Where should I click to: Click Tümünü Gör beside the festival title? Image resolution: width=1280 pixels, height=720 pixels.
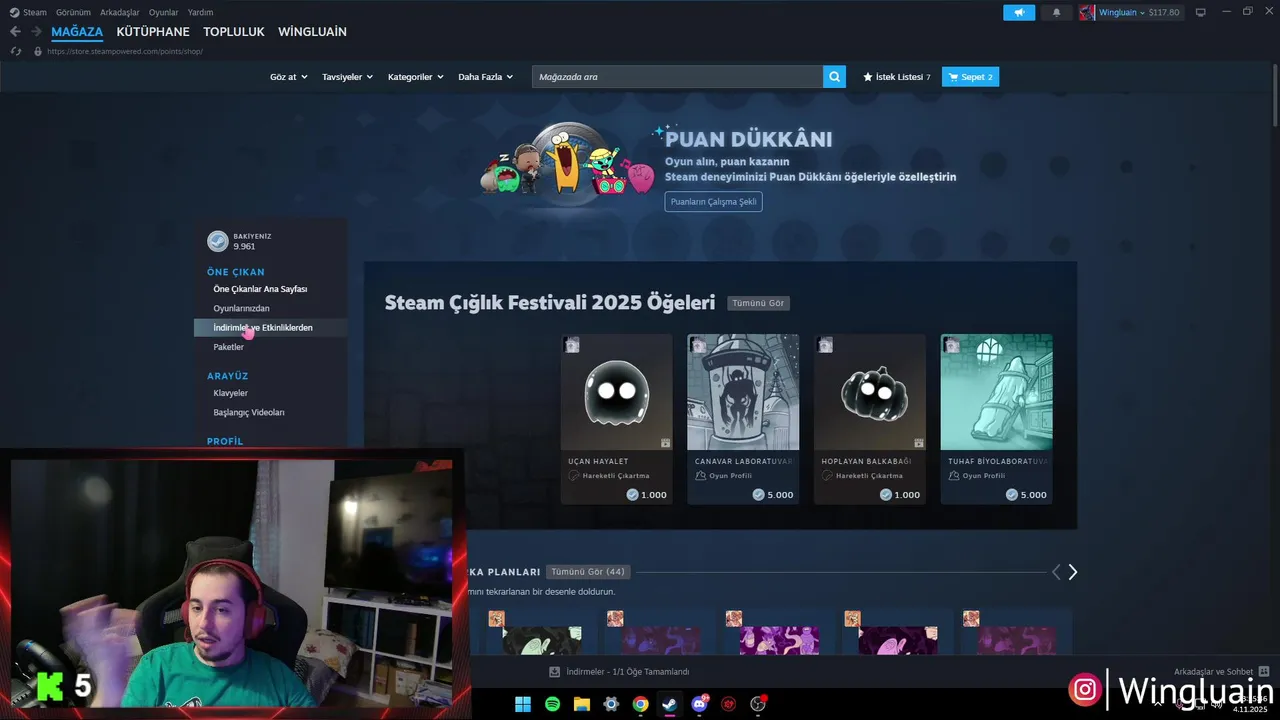tap(758, 303)
